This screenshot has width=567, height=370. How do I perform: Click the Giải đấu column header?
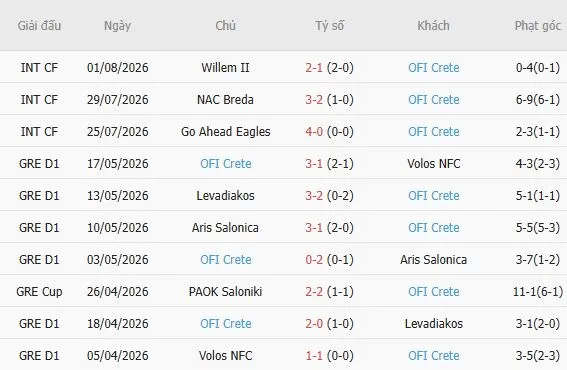pyautogui.click(x=39, y=26)
